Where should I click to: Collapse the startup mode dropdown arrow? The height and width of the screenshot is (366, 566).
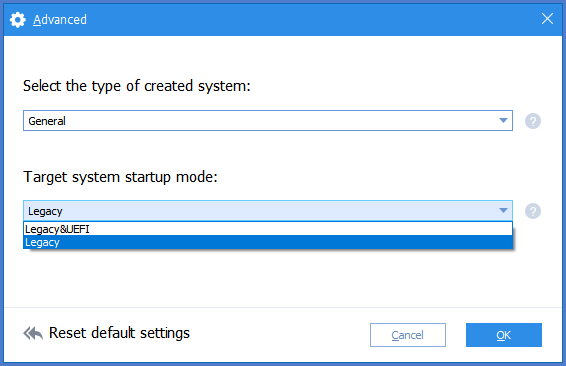tap(503, 210)
